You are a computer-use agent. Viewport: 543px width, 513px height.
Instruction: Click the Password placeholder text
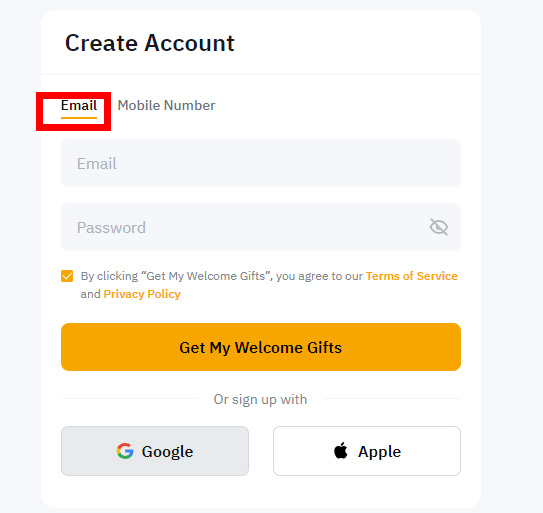coord(111,228)
